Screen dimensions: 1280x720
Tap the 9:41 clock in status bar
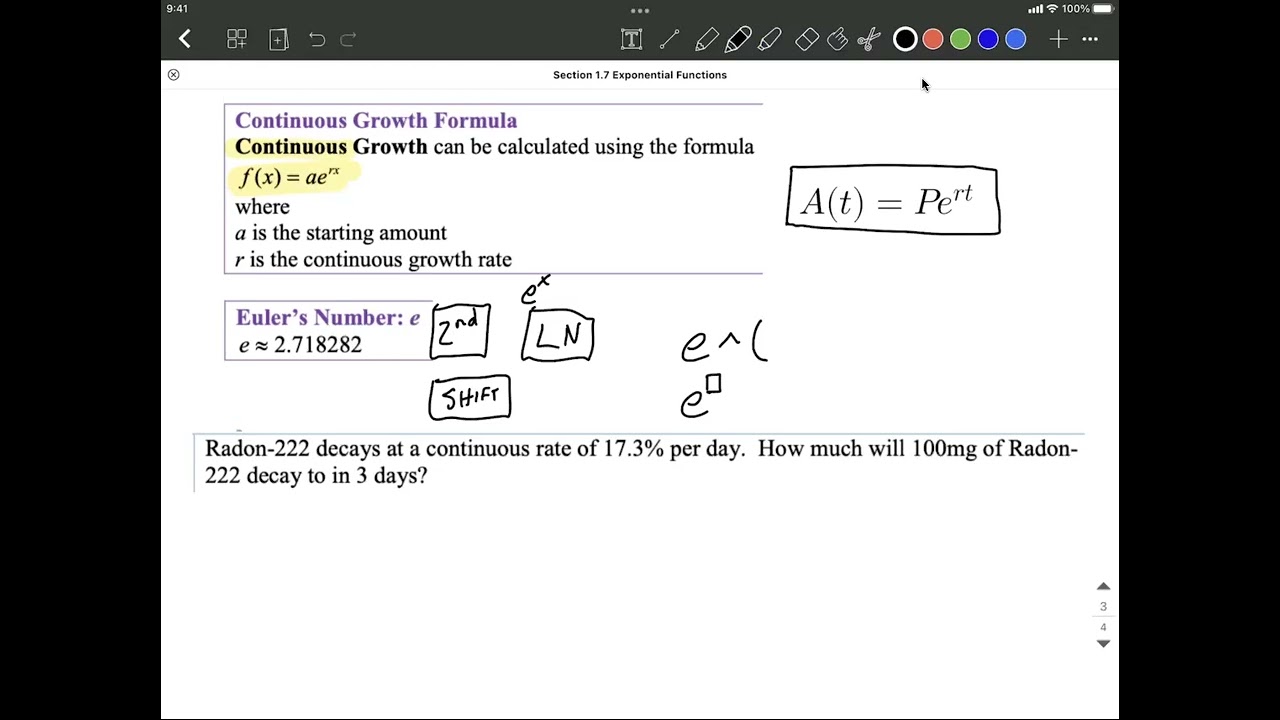(177, 9)
